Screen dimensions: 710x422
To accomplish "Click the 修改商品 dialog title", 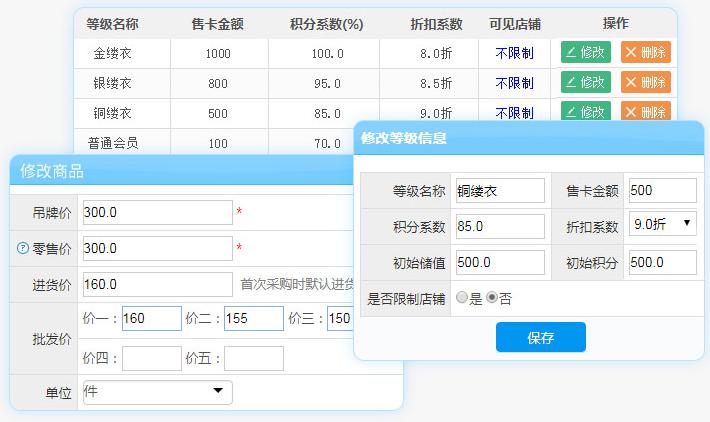I will point(52,171).
